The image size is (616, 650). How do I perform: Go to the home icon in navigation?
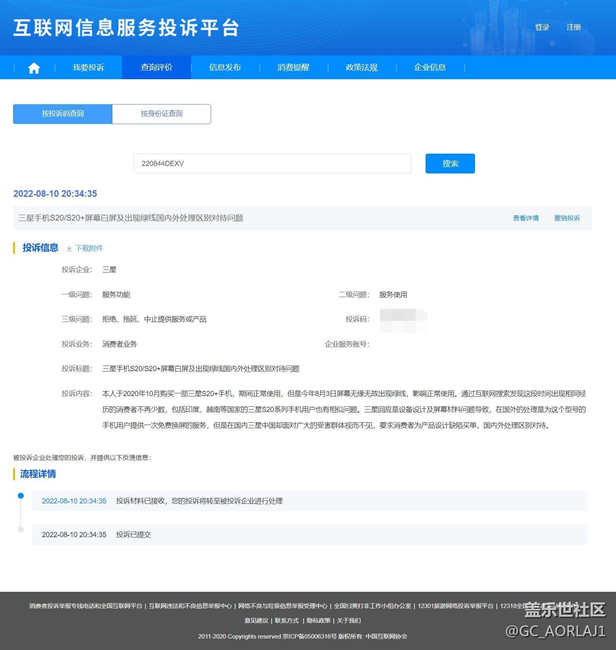(34, 68)
